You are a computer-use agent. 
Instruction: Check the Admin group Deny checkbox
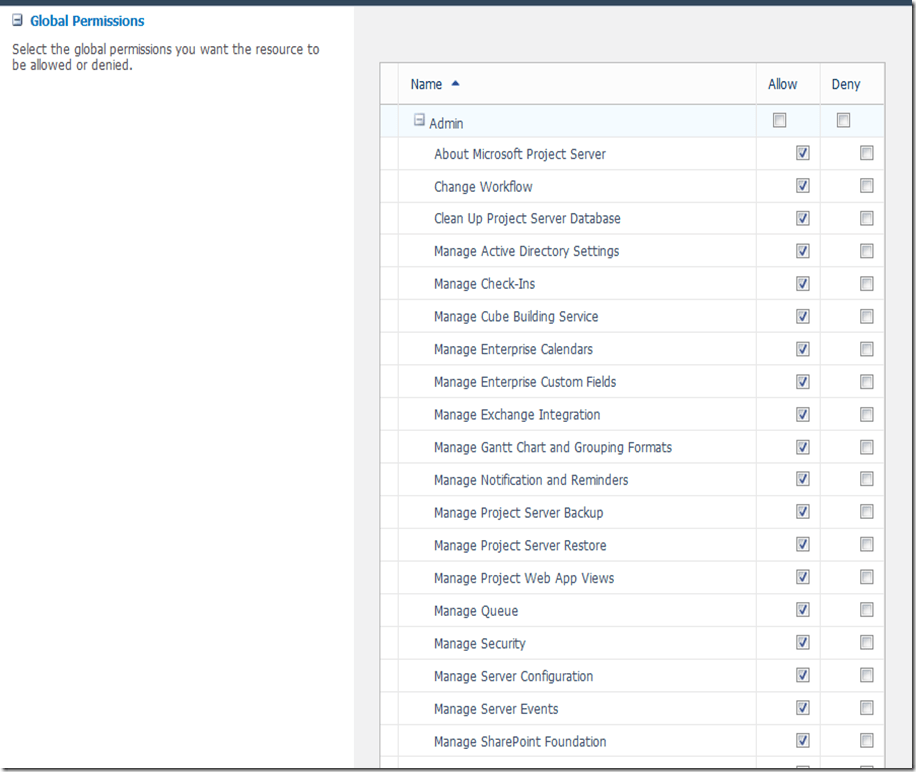pyautogui.click(x=844, y=121)
